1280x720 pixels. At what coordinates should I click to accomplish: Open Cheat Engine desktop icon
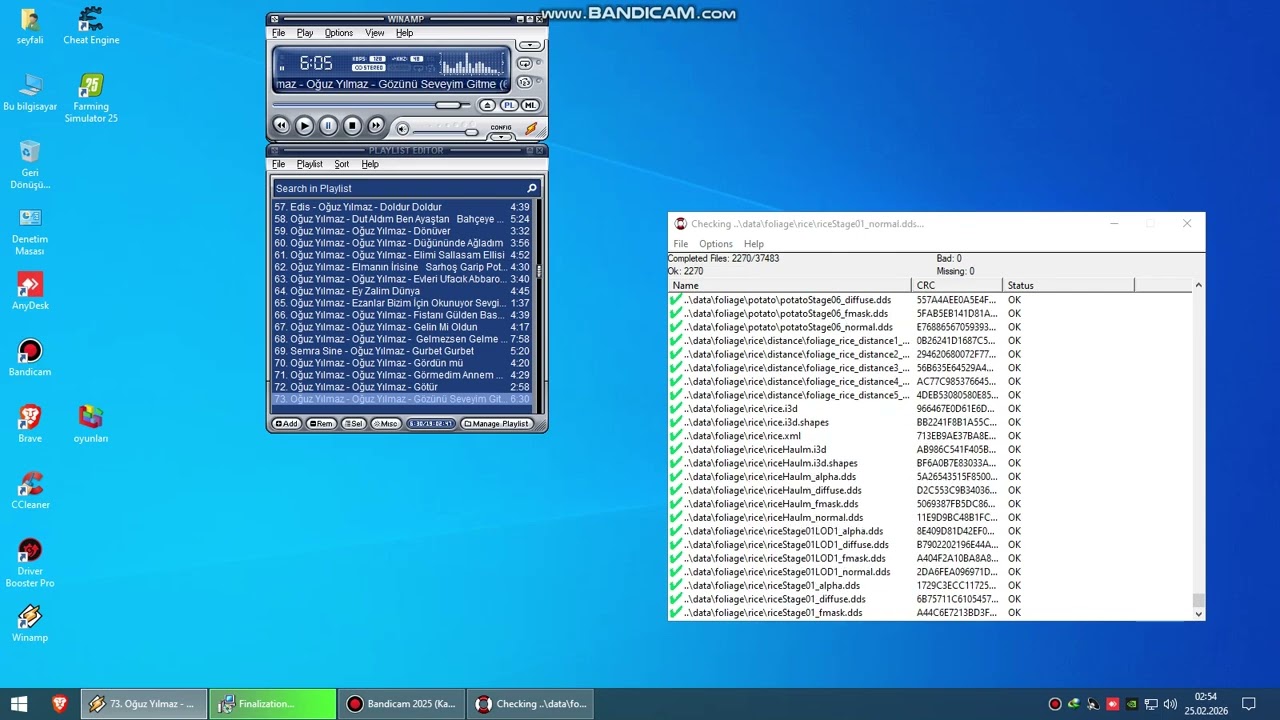[x=91, y=26]
